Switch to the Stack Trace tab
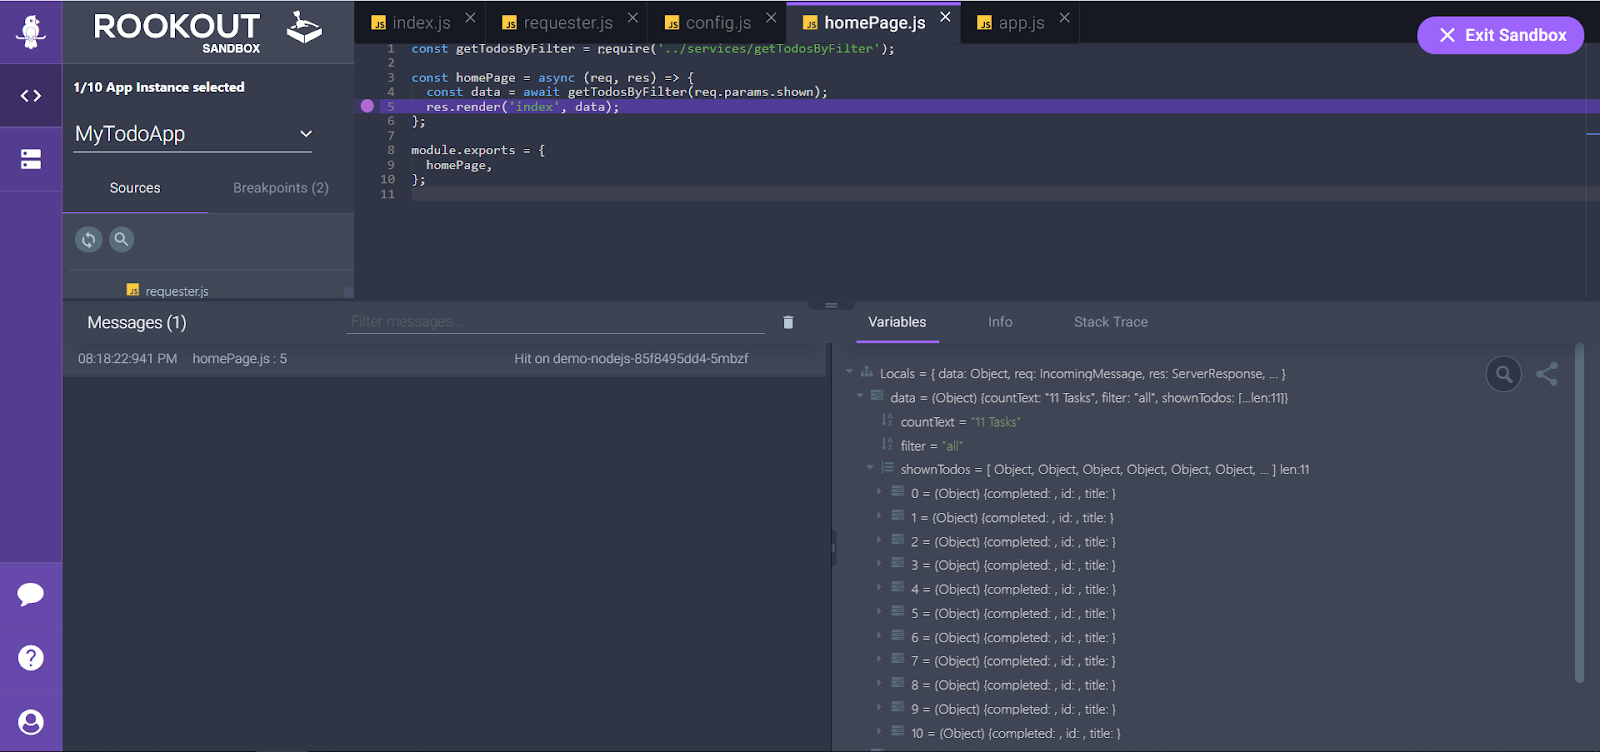The image size is (1600, 752). coord(1111,322)
